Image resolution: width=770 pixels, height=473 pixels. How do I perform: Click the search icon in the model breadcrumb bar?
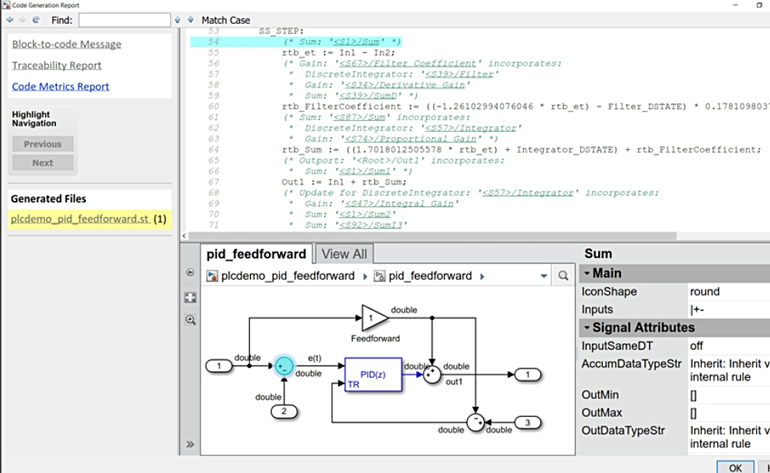(x=564, y=276)
